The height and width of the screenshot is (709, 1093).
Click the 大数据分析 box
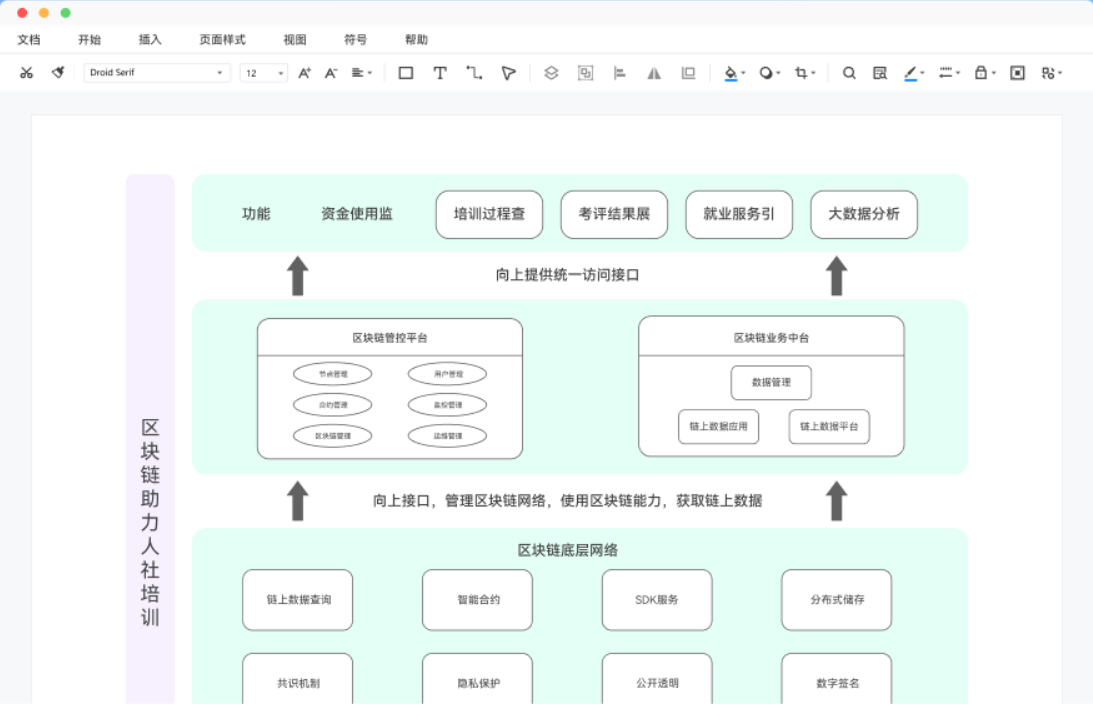[864, 215]
